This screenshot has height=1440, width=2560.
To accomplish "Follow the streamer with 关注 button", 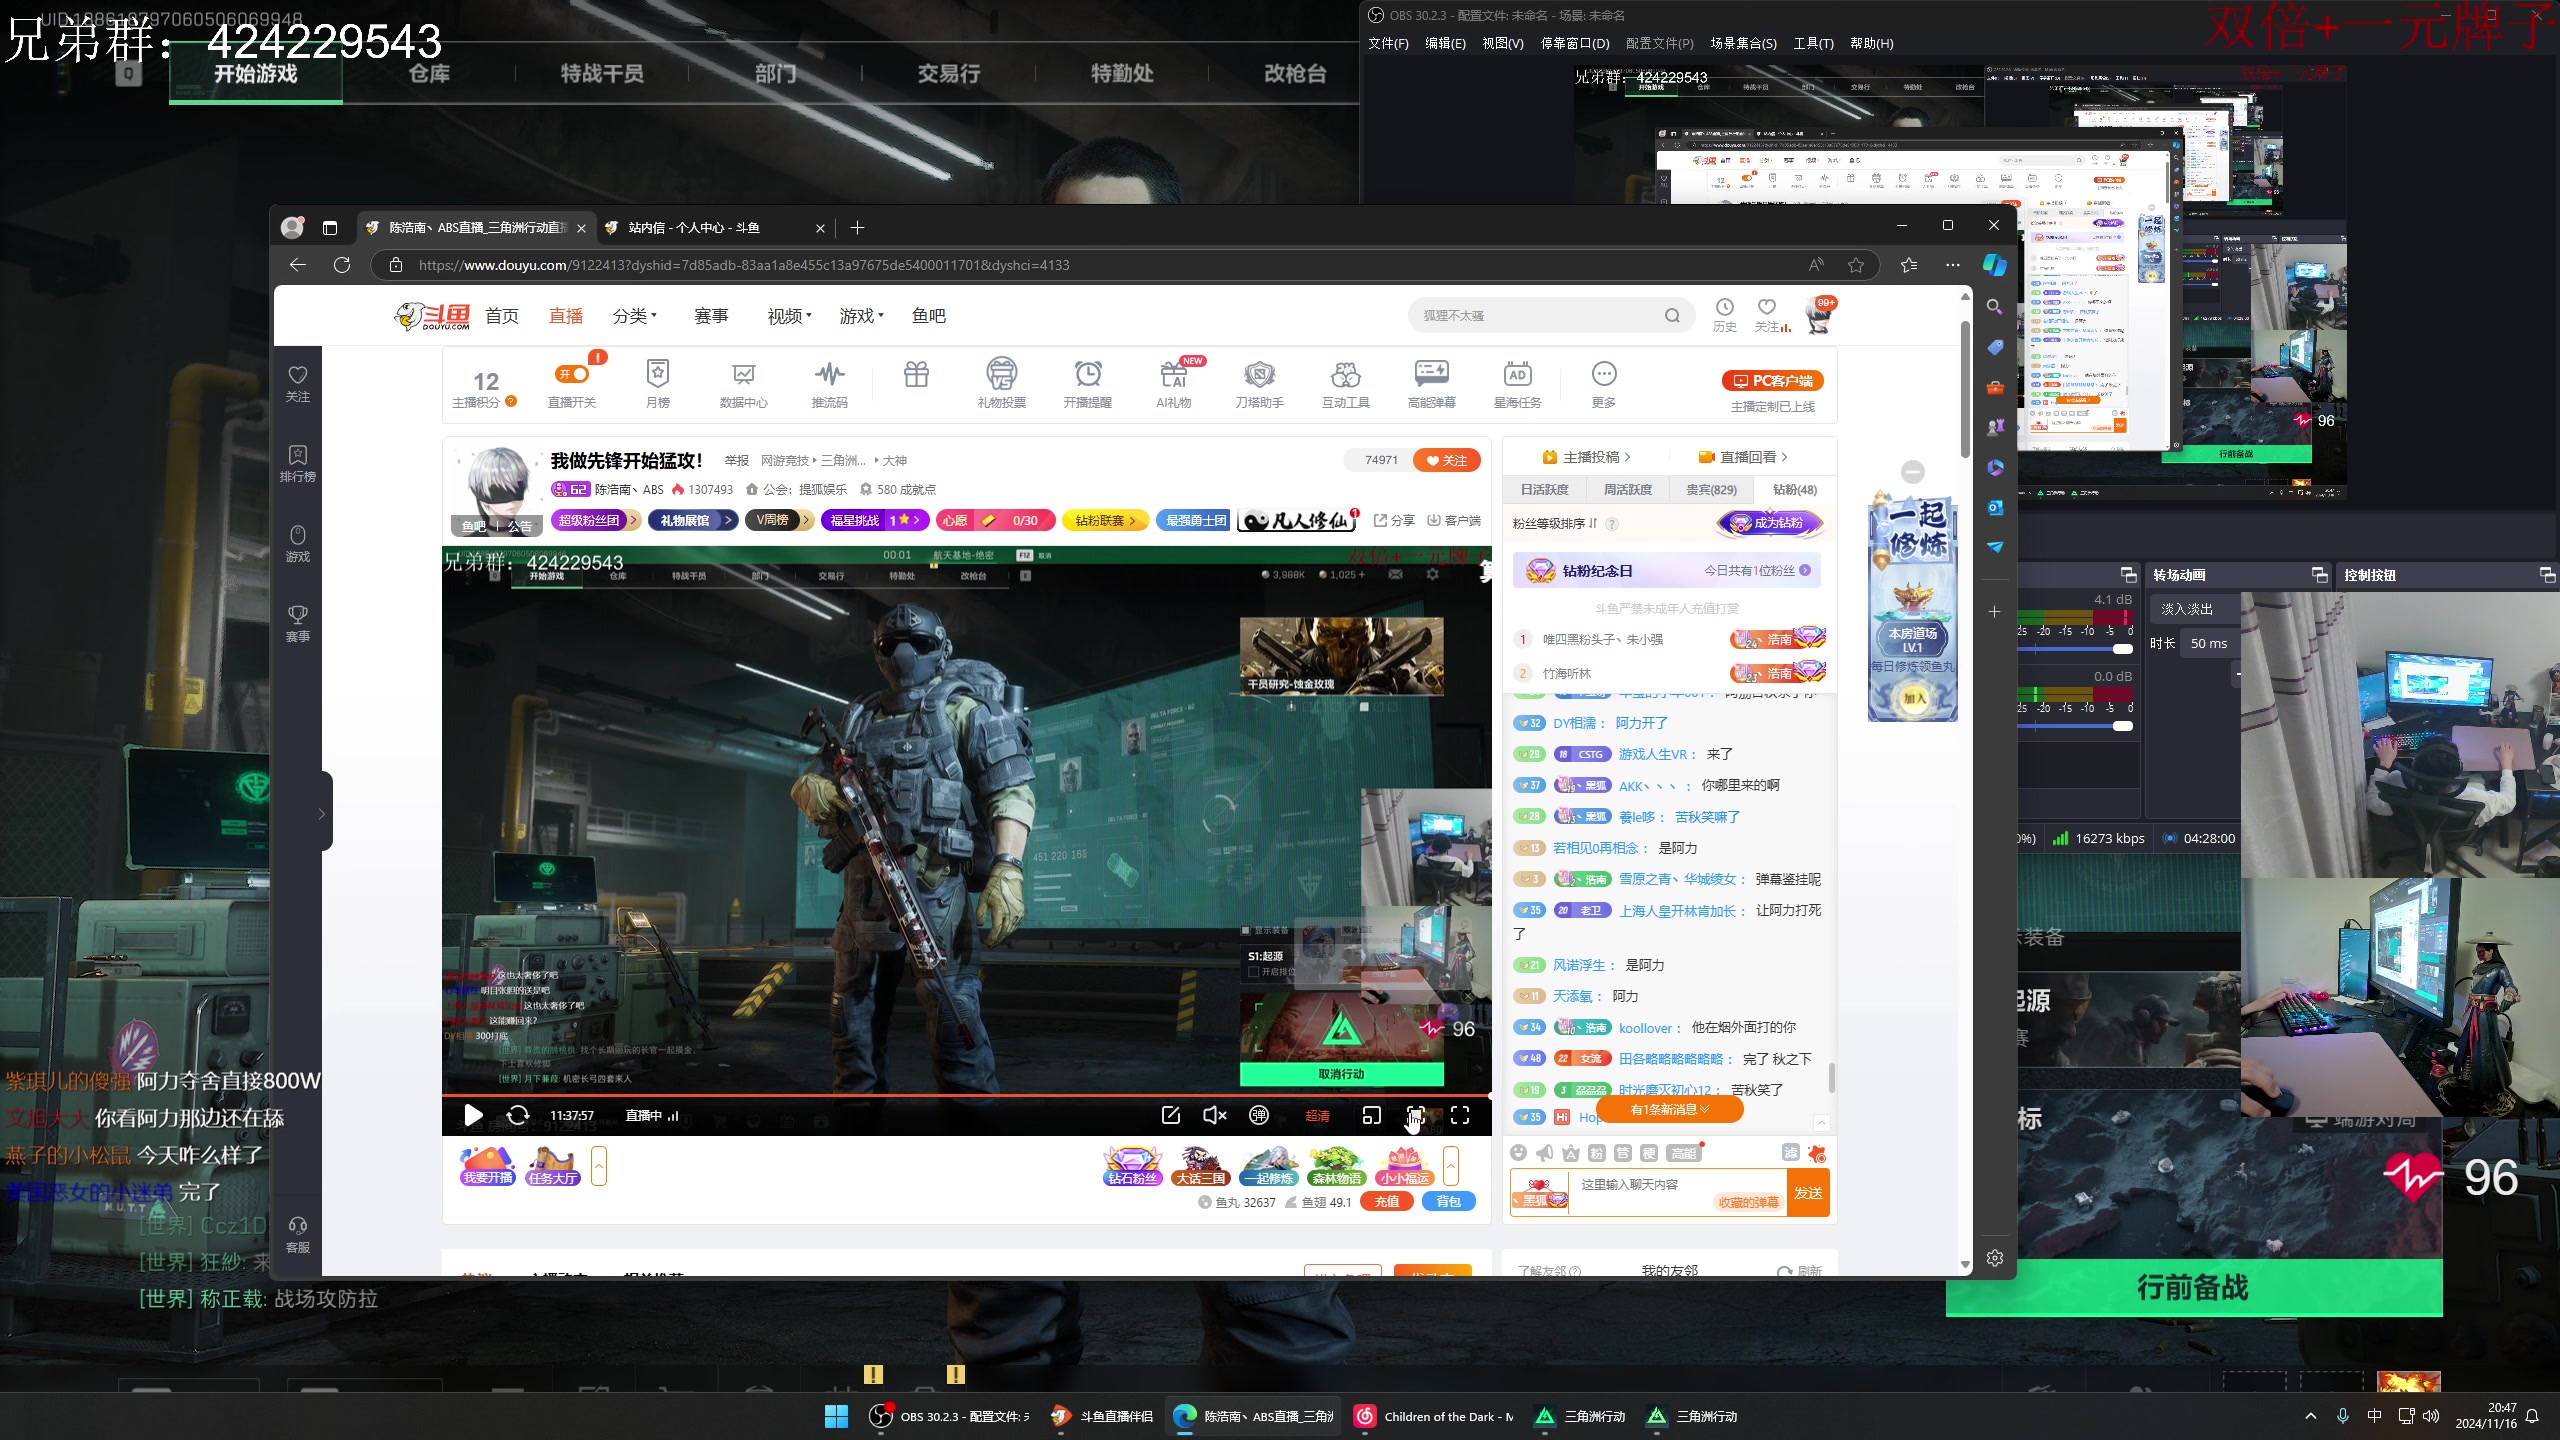I will click(x=1446, y=460).
